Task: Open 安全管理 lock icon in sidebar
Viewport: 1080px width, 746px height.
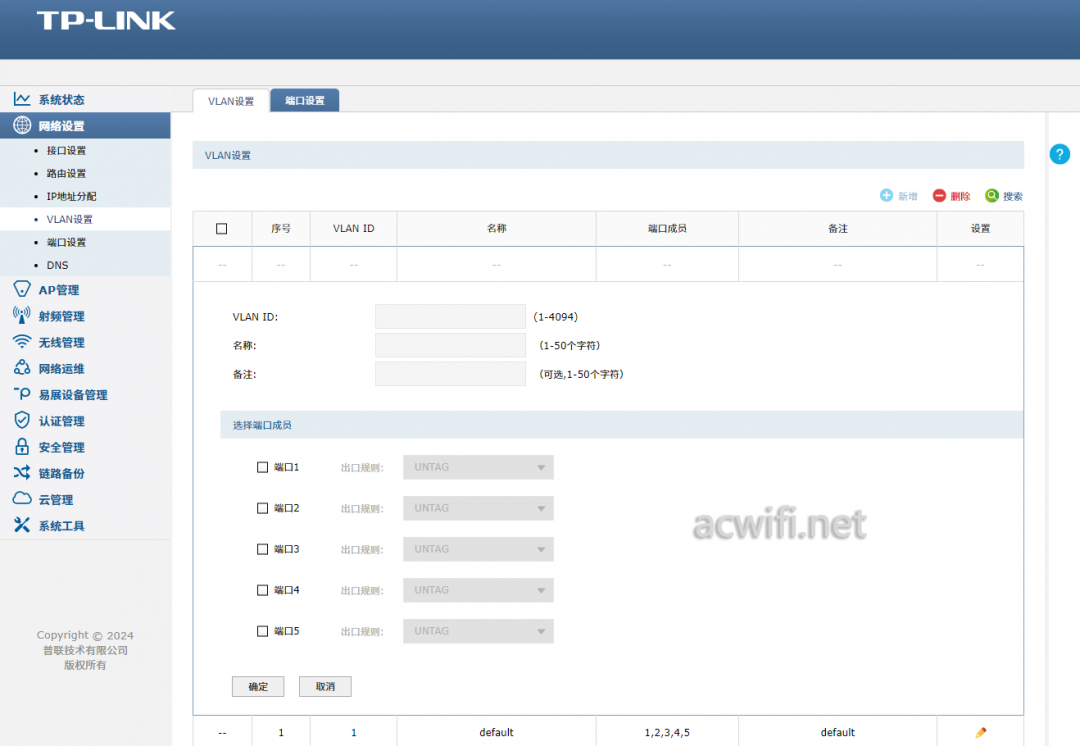Action: pyautogui.click(x=22, y=446)
